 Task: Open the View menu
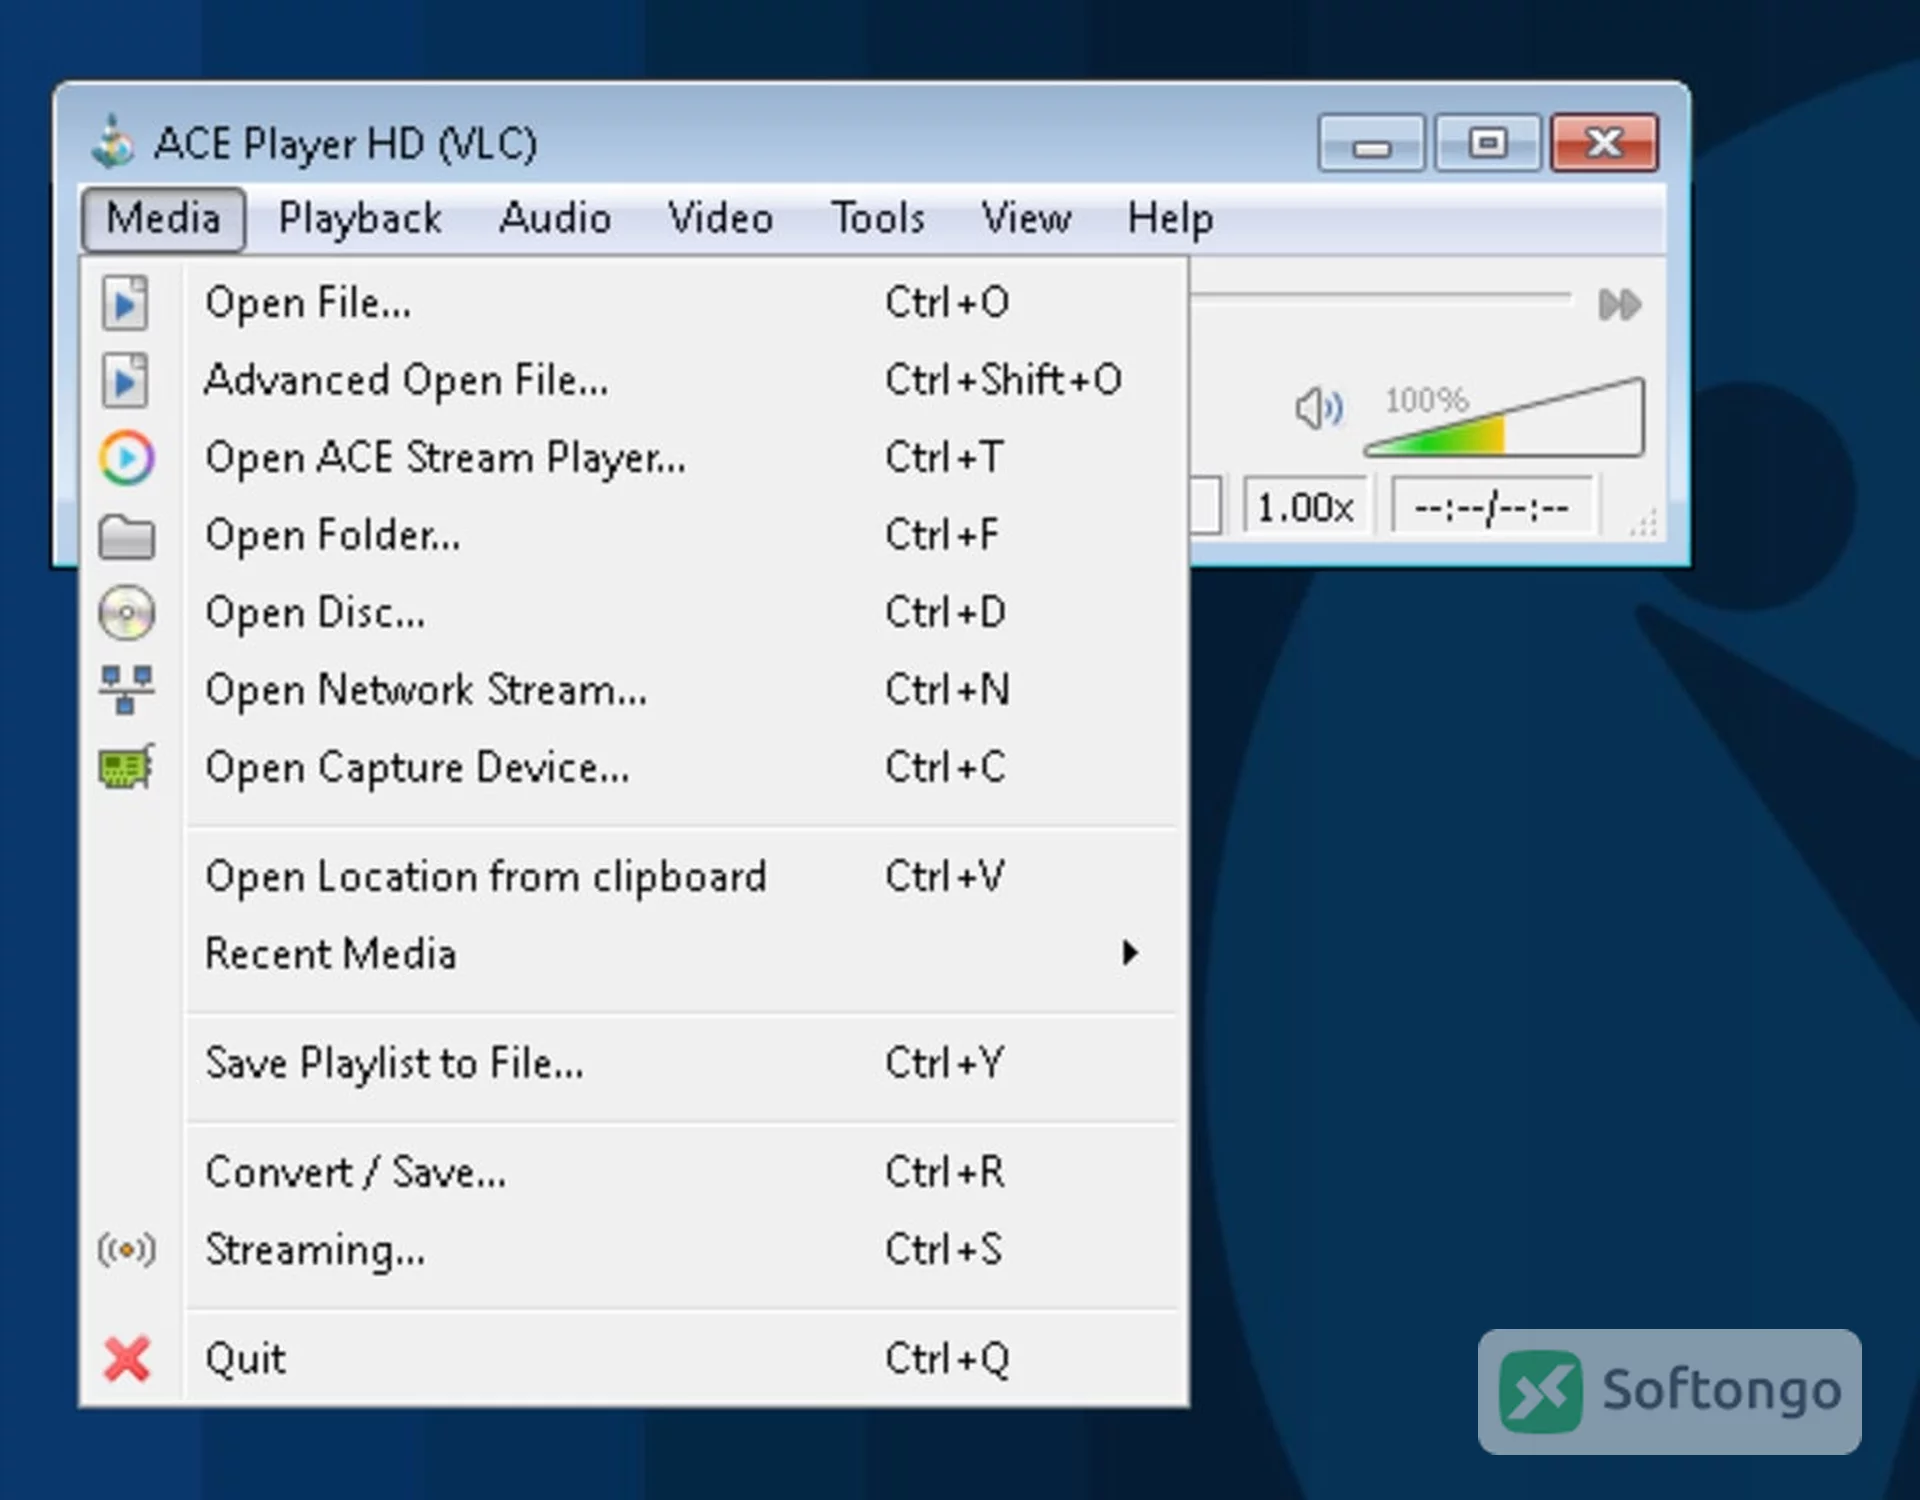[x=1026, y=218]
